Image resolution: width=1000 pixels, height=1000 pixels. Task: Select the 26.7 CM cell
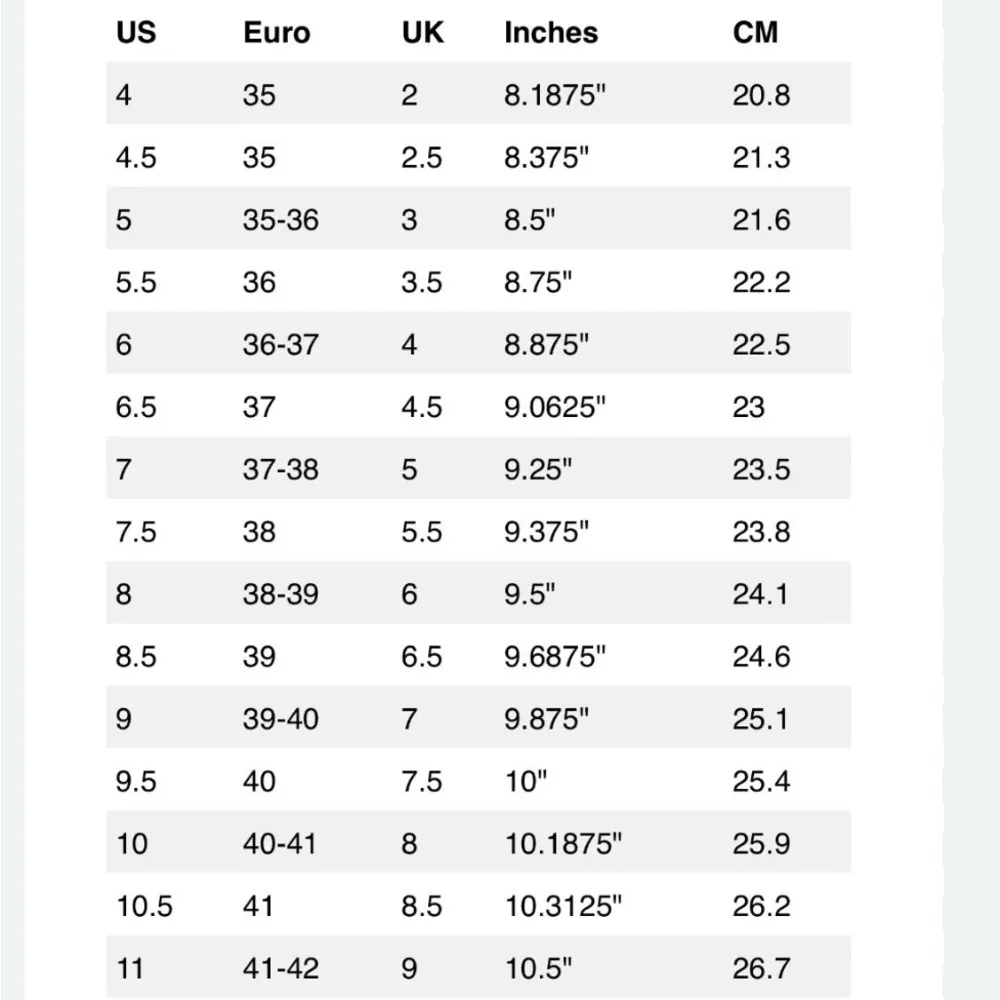point(761,968)
